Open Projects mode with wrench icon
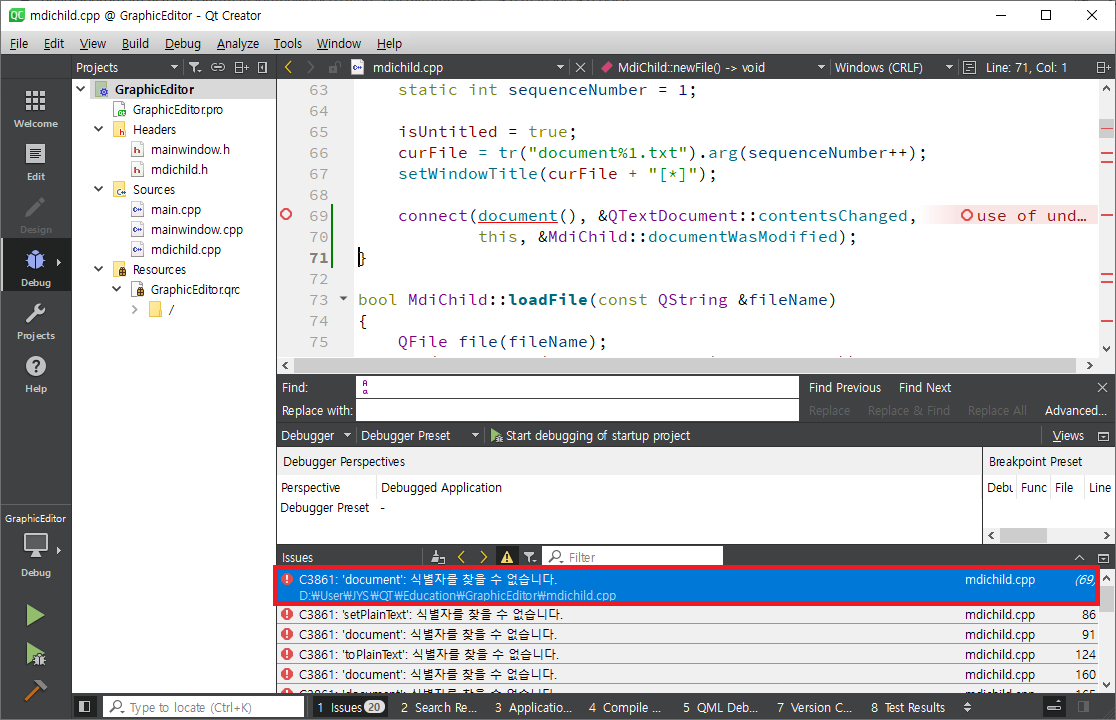 [x=36, y=321]
